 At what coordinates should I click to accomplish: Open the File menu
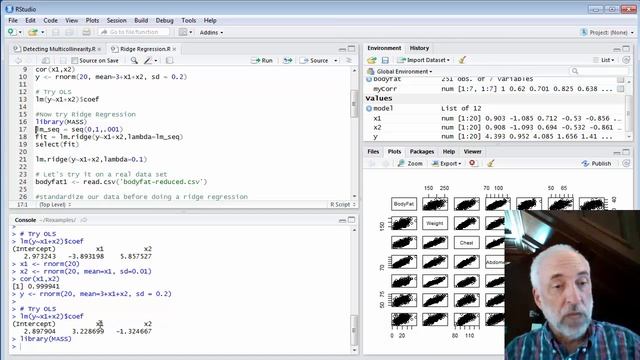(x=13, y=20)
